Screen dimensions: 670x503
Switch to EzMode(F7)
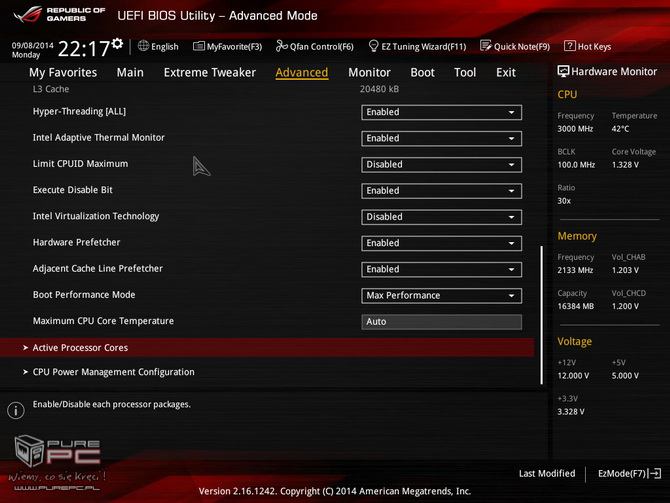tap(629, 474)
